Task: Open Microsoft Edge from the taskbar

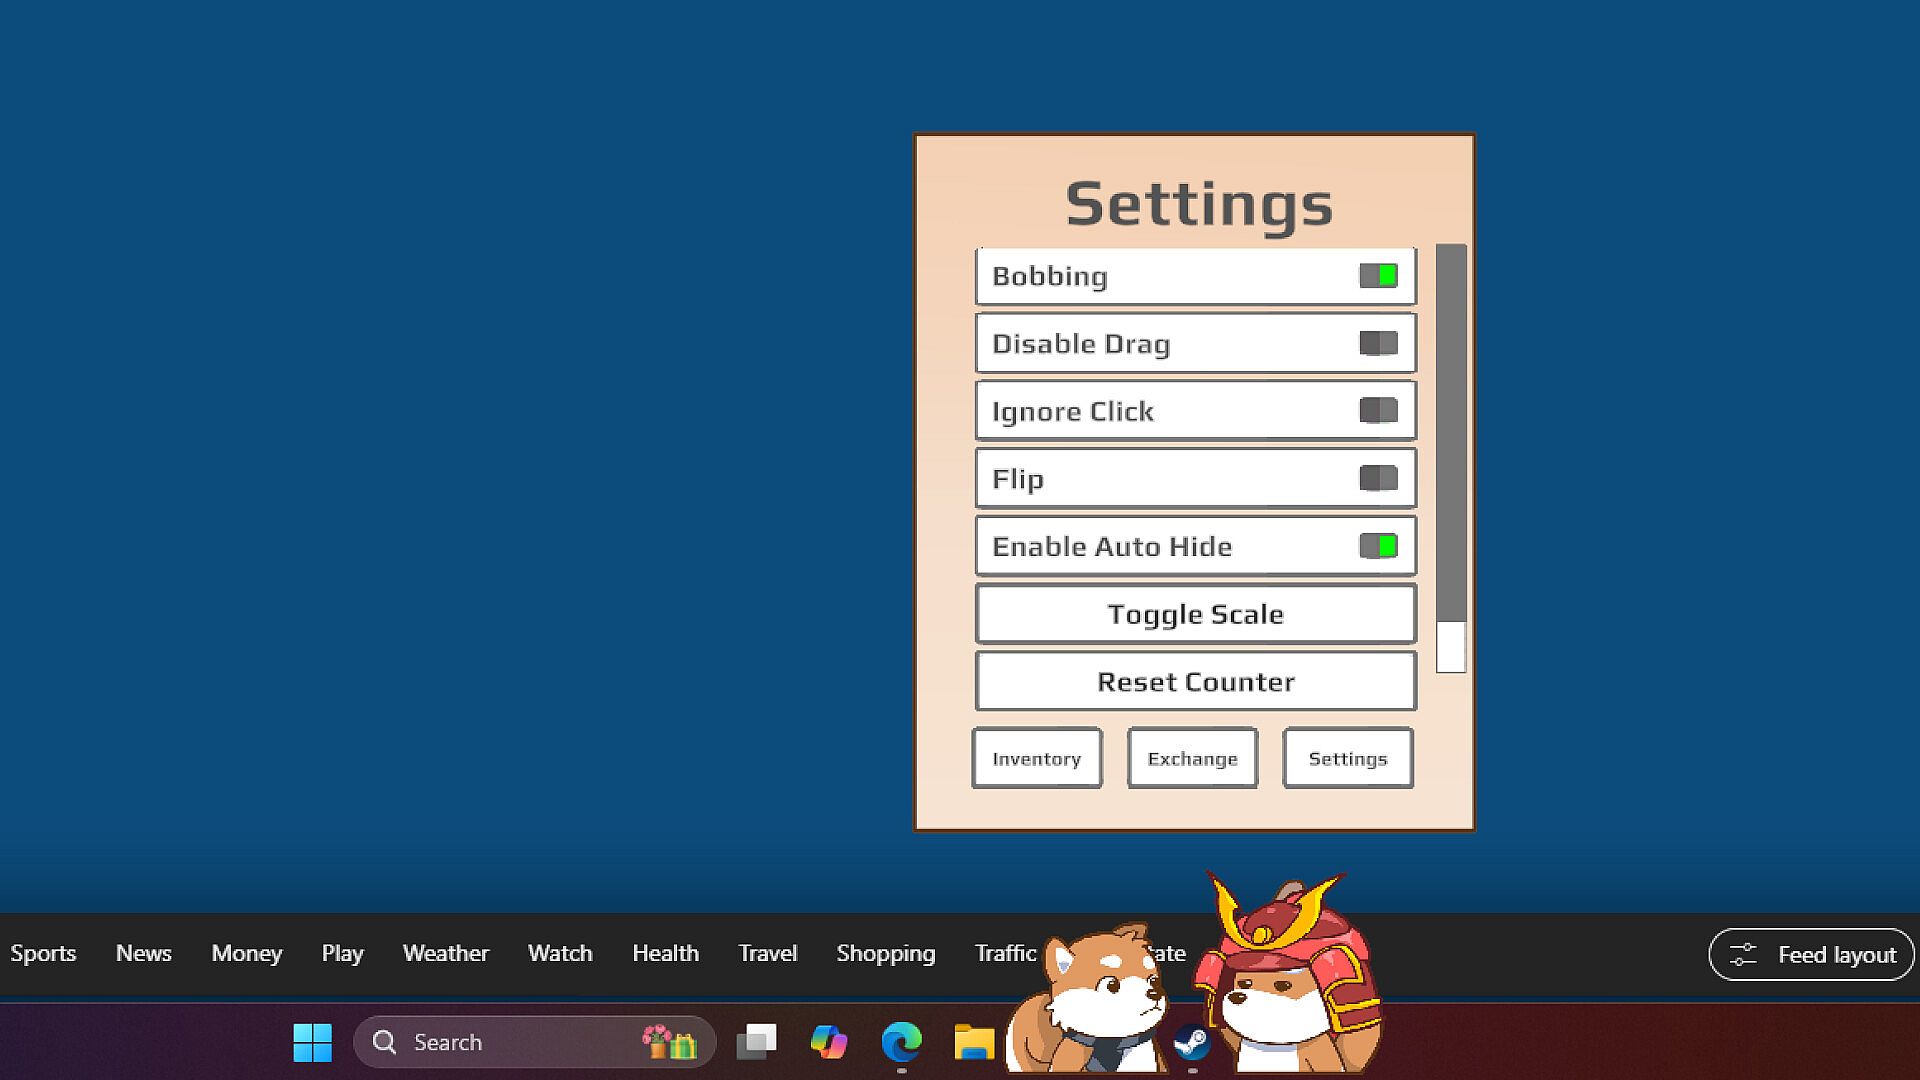Action: (x=901, y=1042)
